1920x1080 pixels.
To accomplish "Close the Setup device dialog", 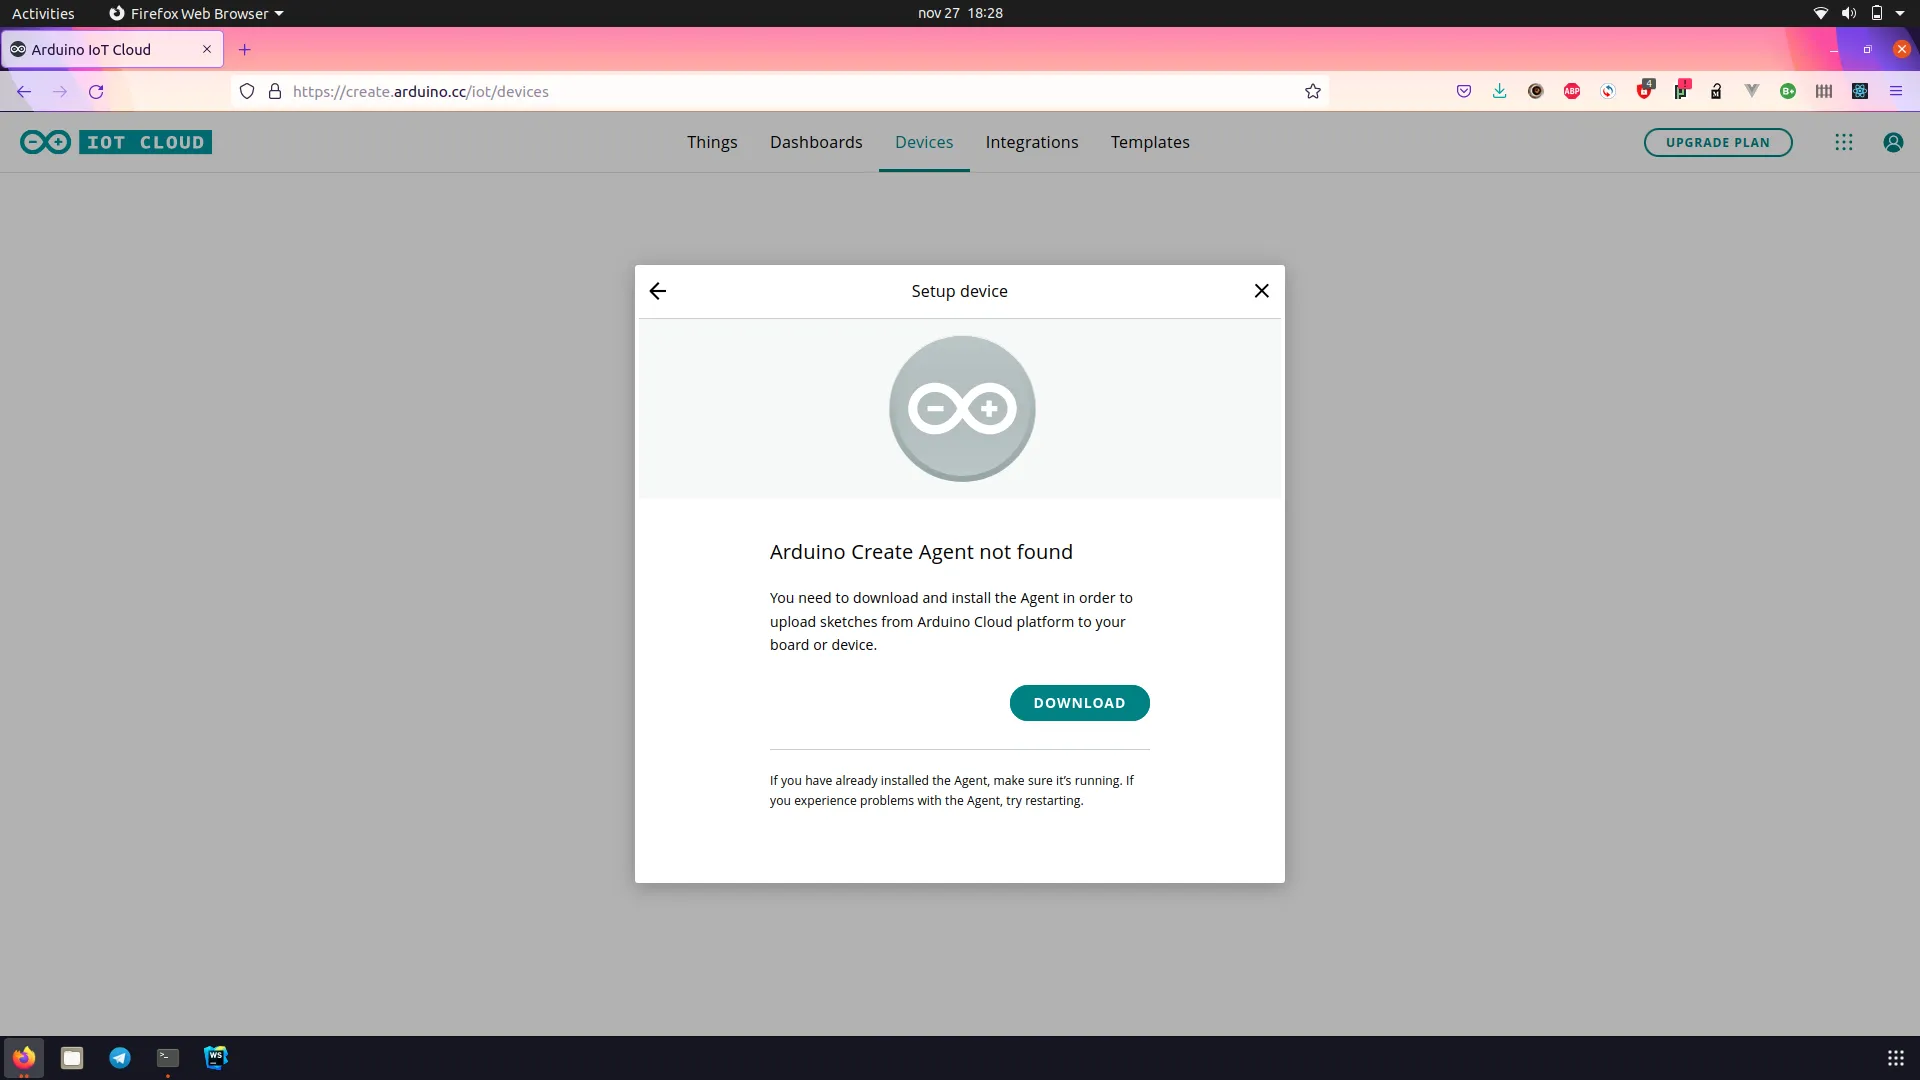I will pyautogui.click(x=1261, y=290).
